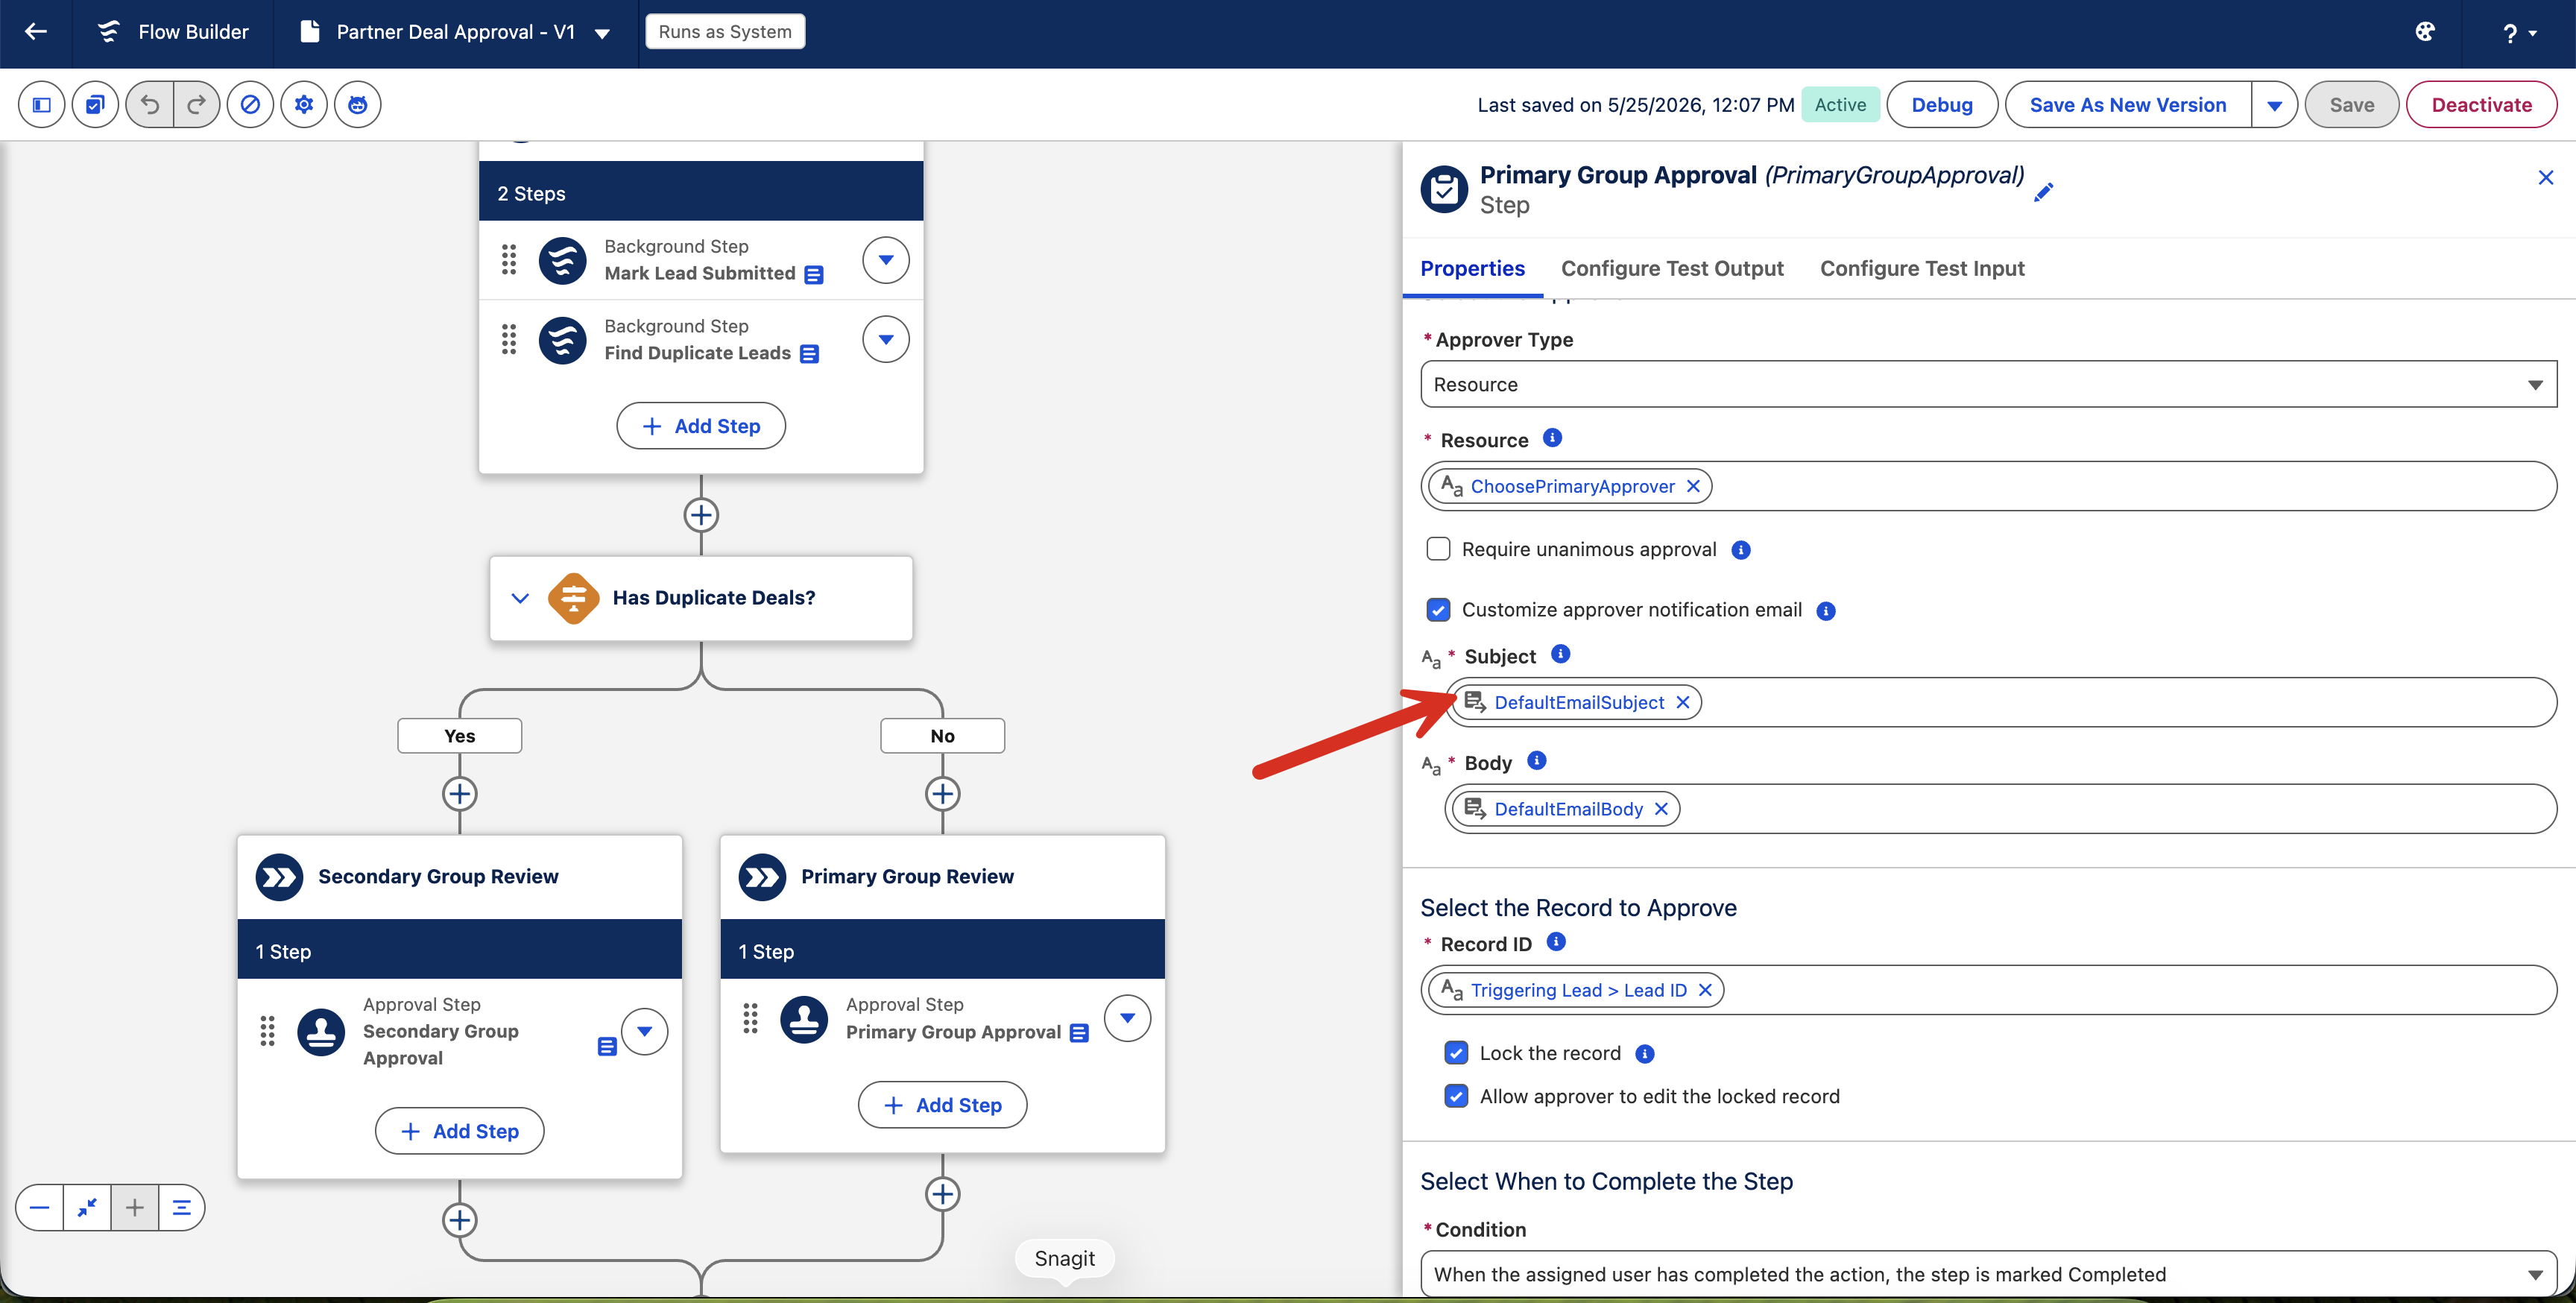Open Save As New Version dropdown arrow

[x=2274, y=105]
